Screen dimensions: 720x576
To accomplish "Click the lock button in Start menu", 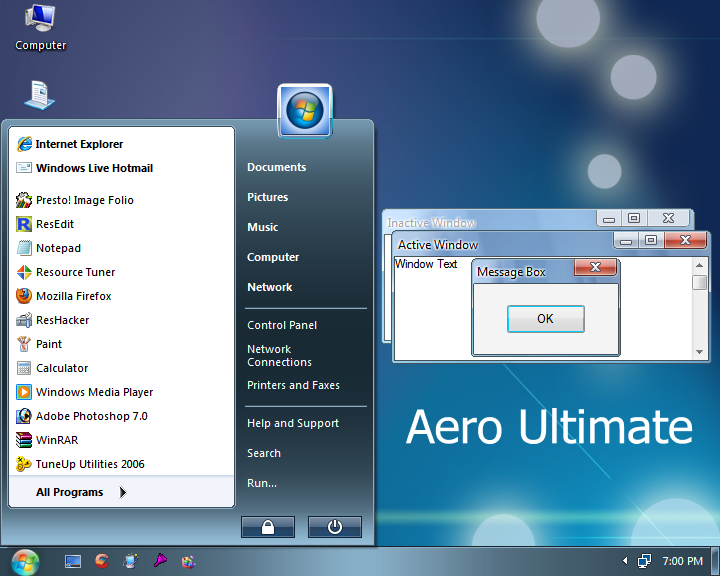I will (x=267, y=527).
